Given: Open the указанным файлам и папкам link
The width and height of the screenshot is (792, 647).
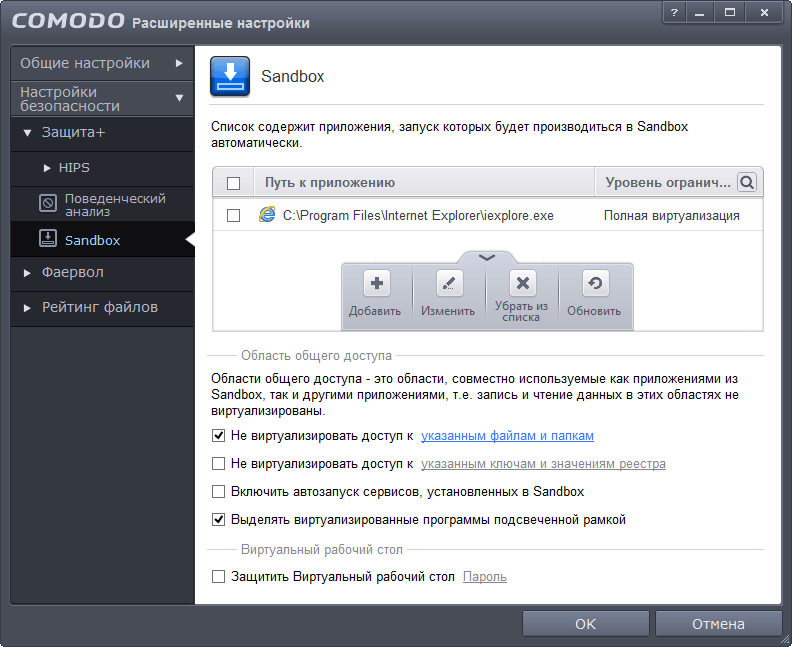Looking at the screenshot, I should click(x=507, y=435).
